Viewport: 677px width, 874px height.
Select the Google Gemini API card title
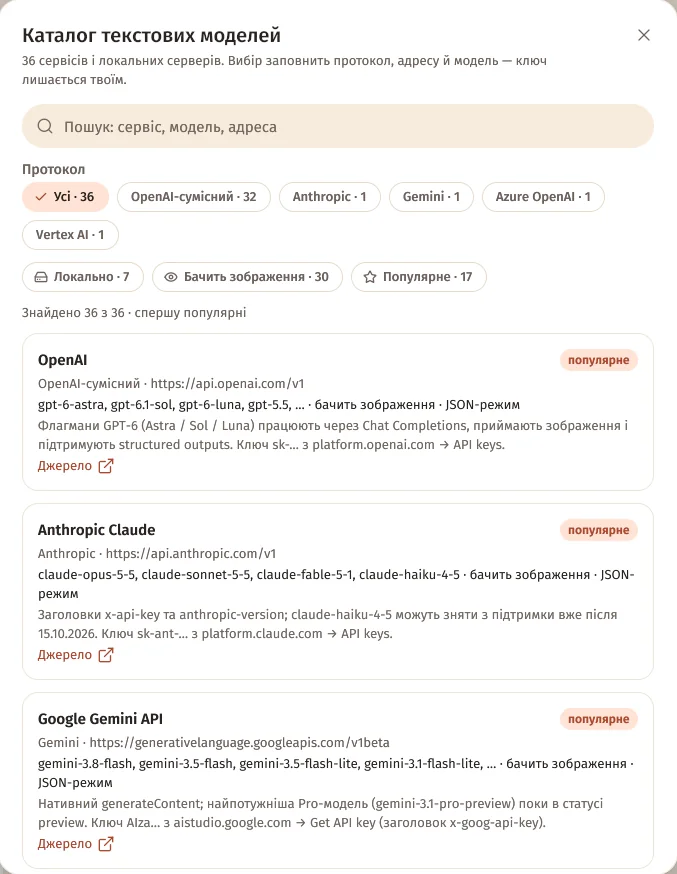coord(100,718)
